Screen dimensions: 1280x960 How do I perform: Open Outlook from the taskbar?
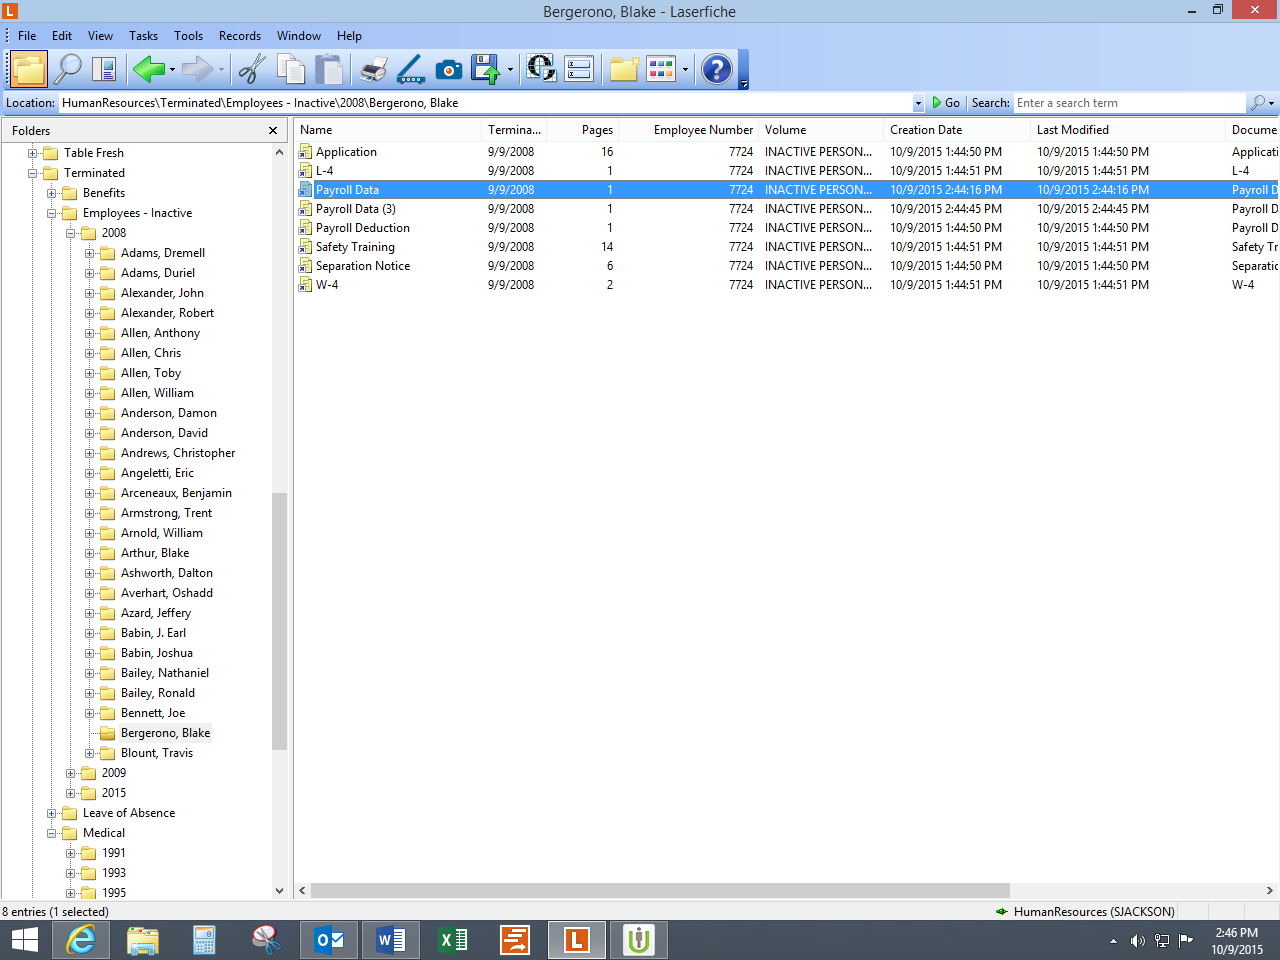[329, 940]
